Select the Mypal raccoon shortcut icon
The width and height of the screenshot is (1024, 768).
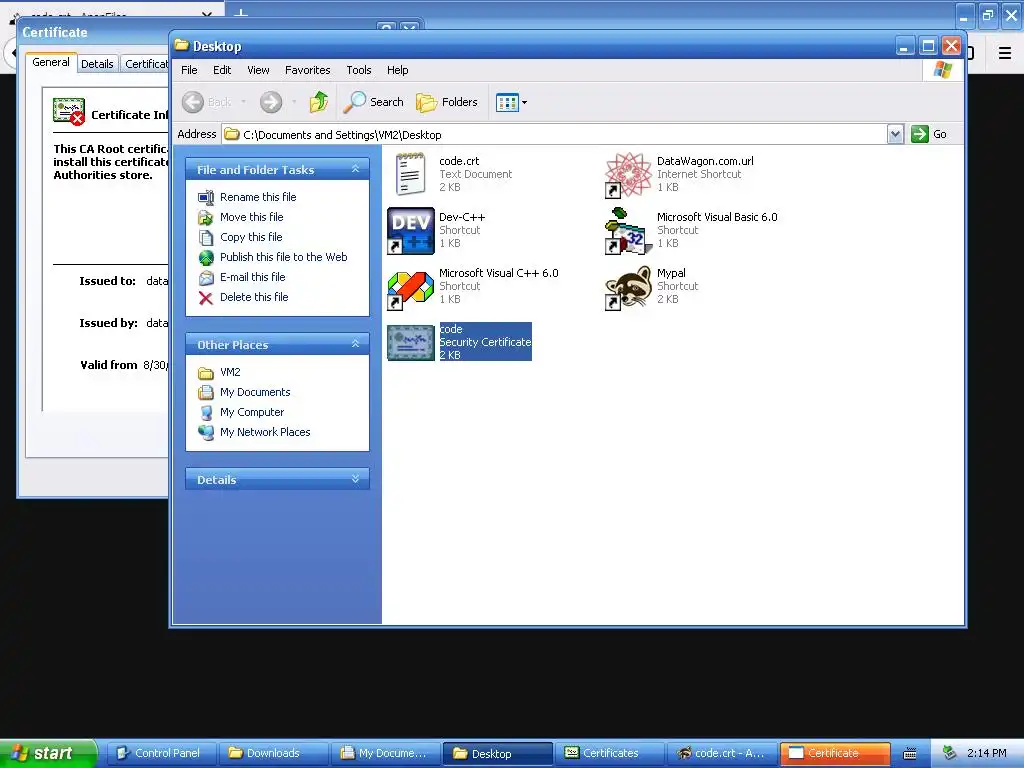628,287
